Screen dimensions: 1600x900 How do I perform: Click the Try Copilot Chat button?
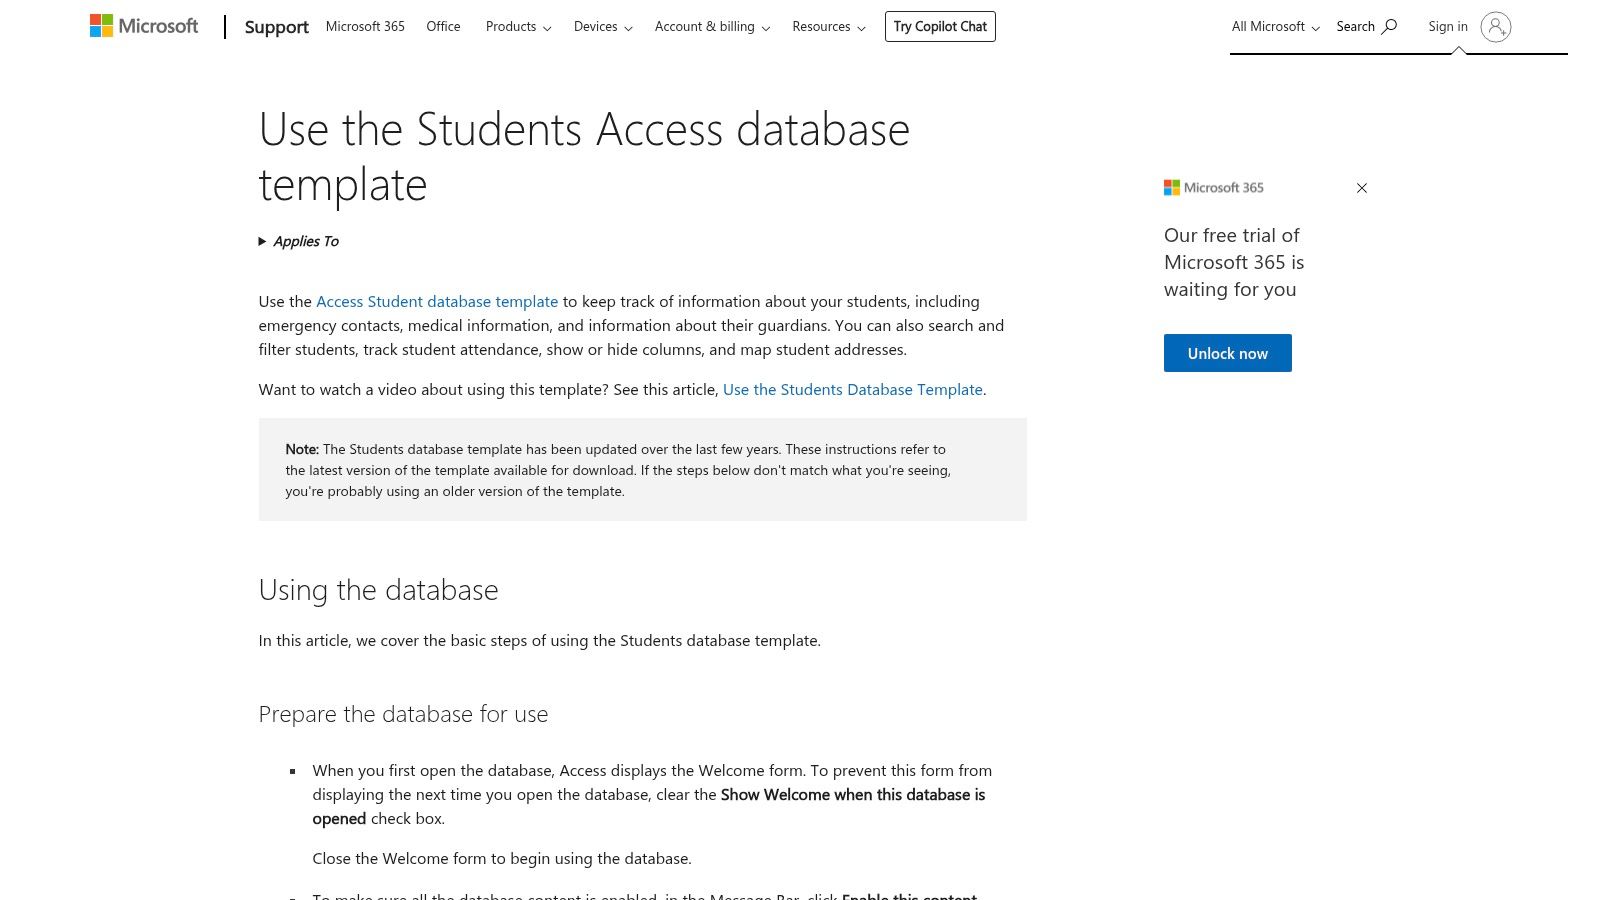[940, 27]
